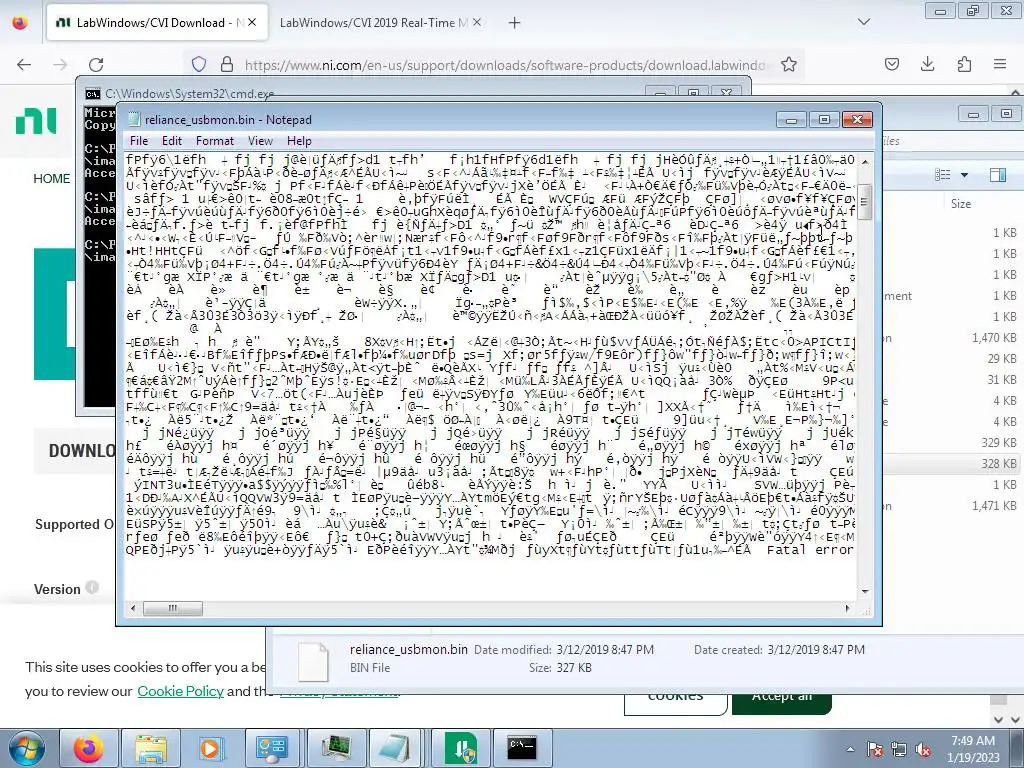Open the cmd.exe taskbar button

(x=522, y=748)
